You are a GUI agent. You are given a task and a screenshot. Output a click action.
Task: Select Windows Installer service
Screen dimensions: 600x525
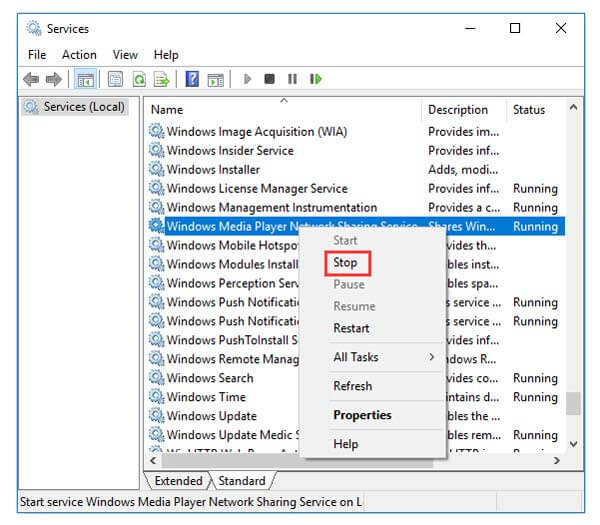click(x=213, y=169)
